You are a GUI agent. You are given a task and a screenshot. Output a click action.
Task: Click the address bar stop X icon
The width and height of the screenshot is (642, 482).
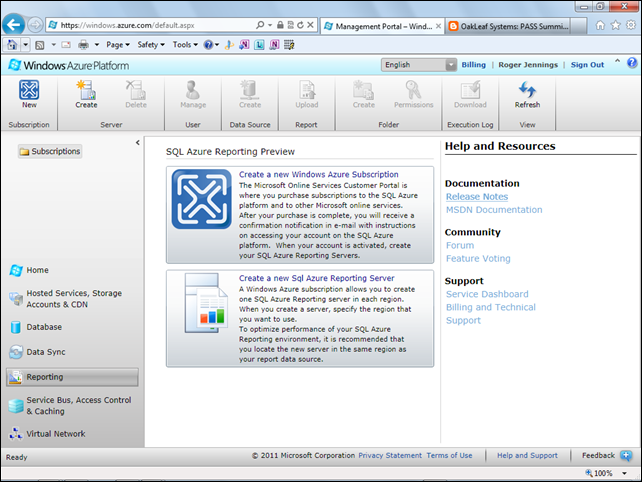pos(310,25)
